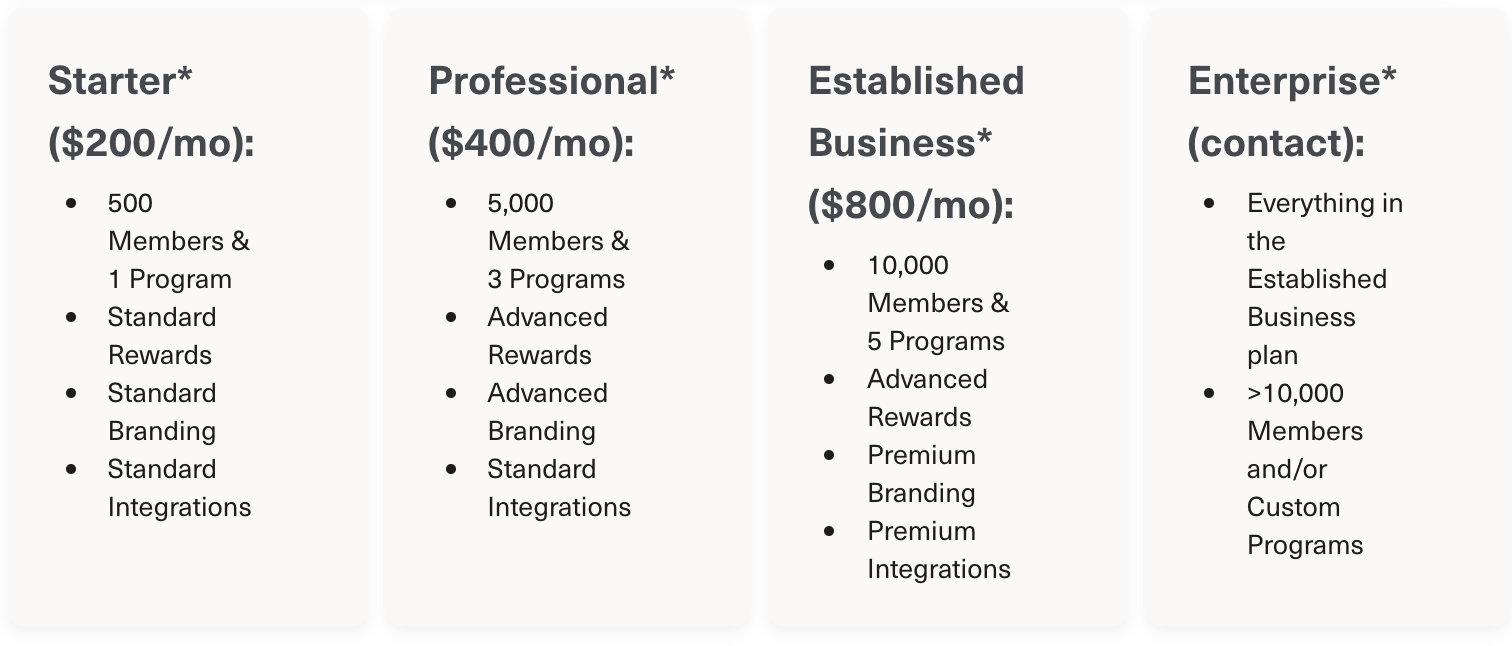Click 'Advanced Rewards' in Established Business plan
The image size is (1512, 646).
click(x=926, y=398)
